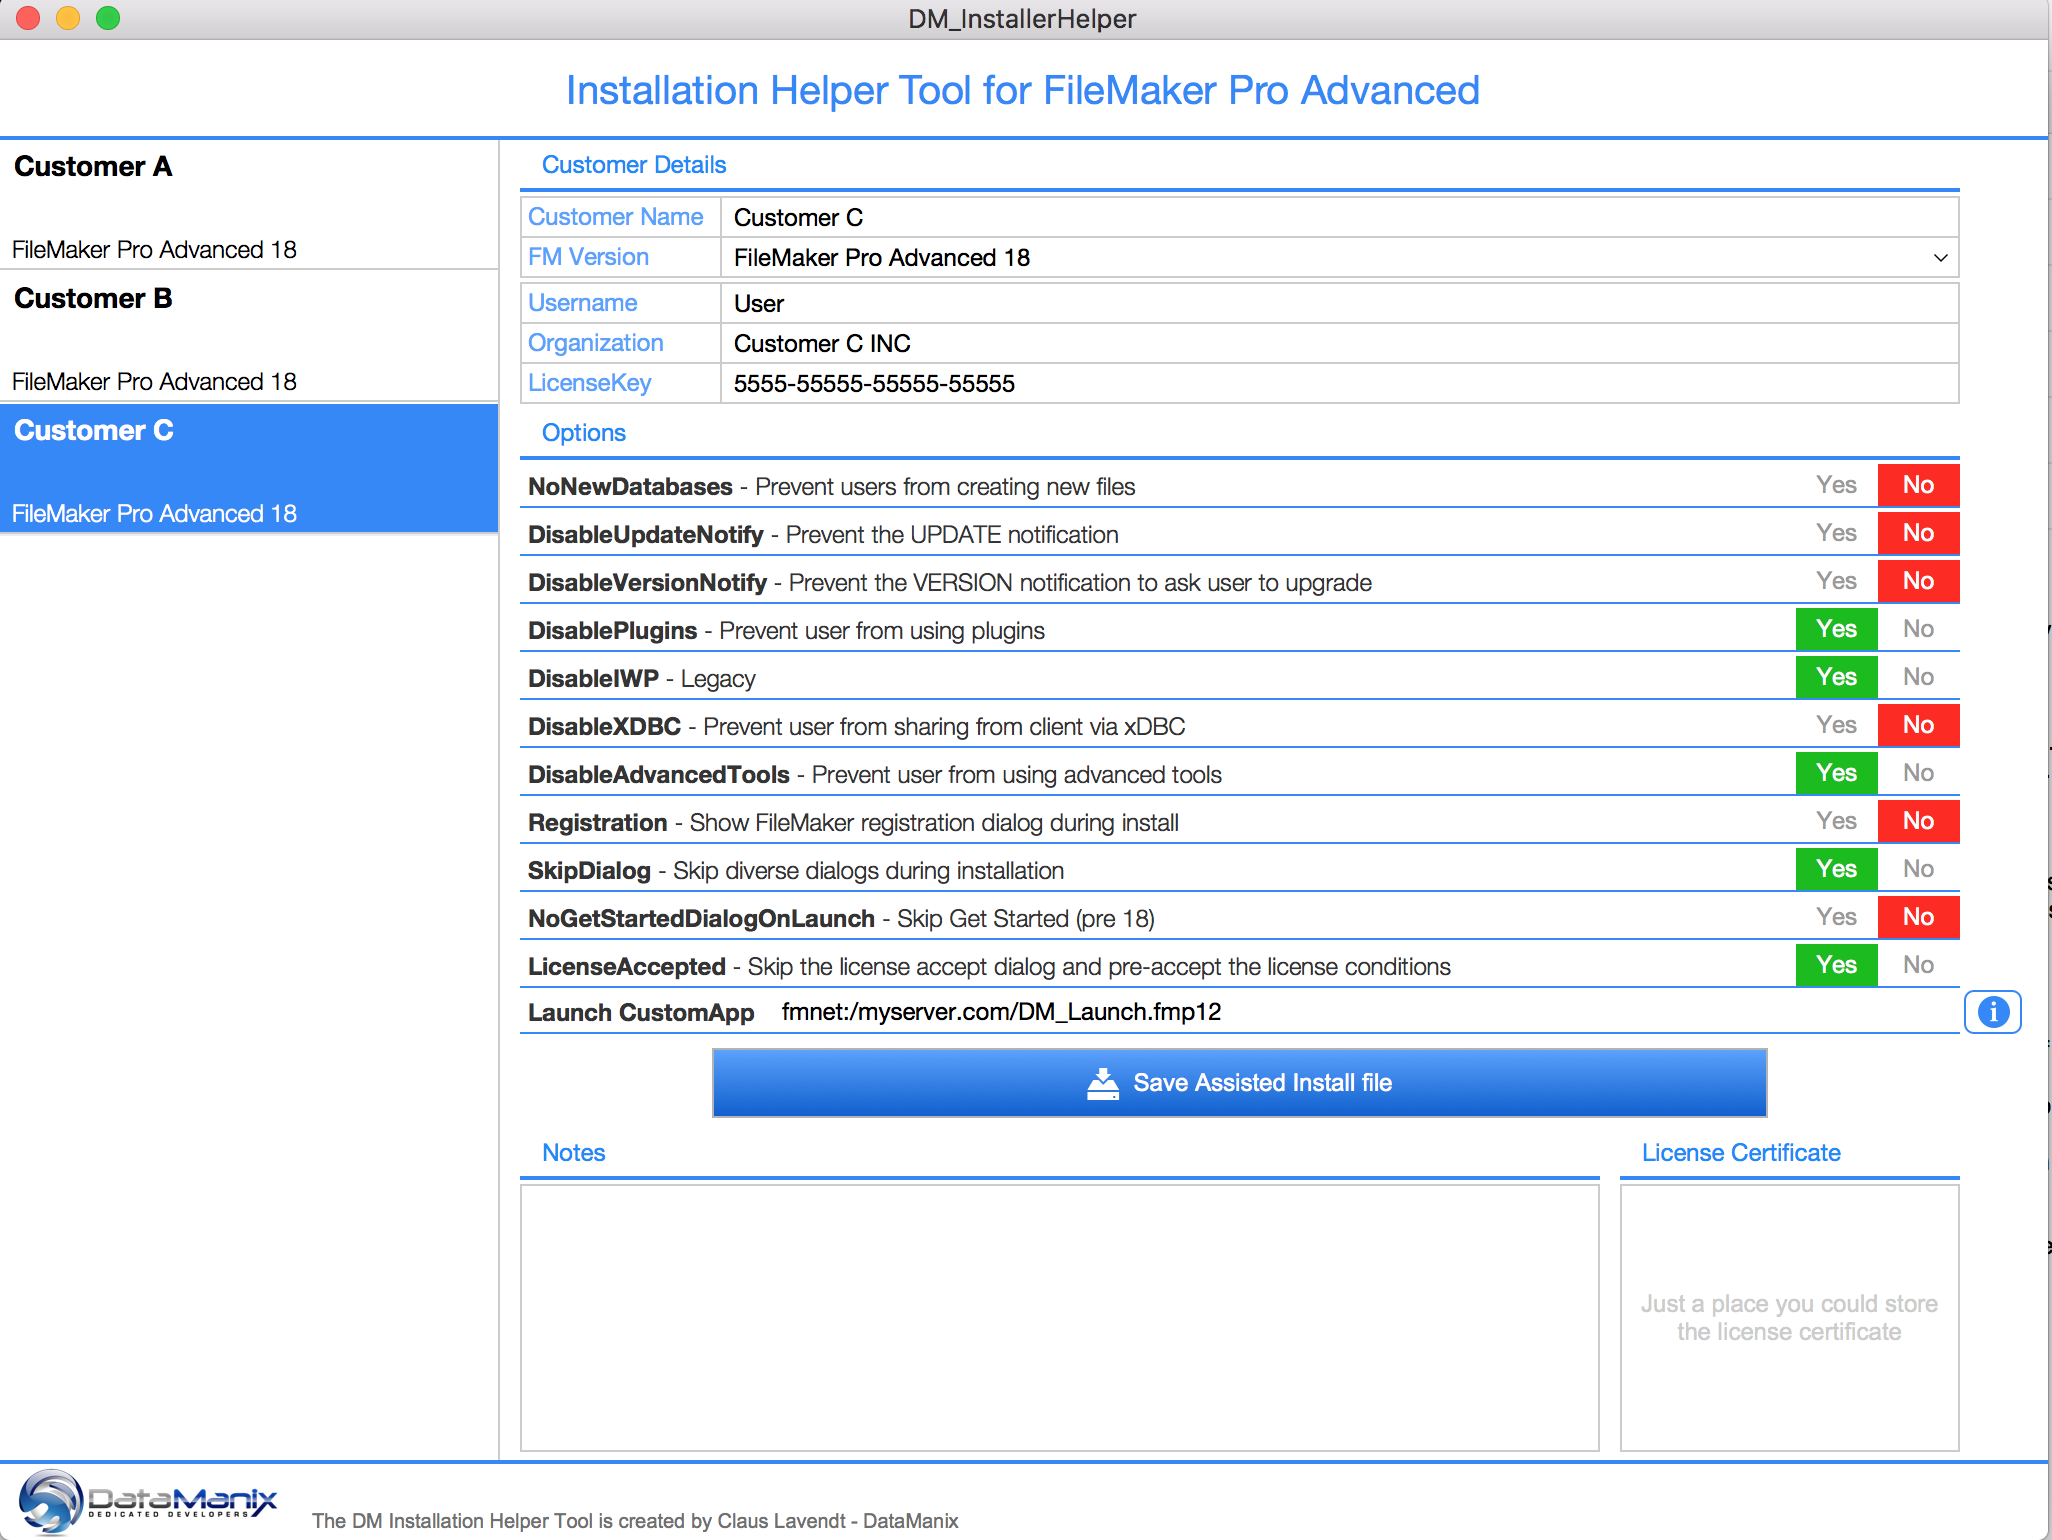Set NoNewDatabases to Yes
Viewport: 2052px width, 1540px height.
(x=1837, y=485)
